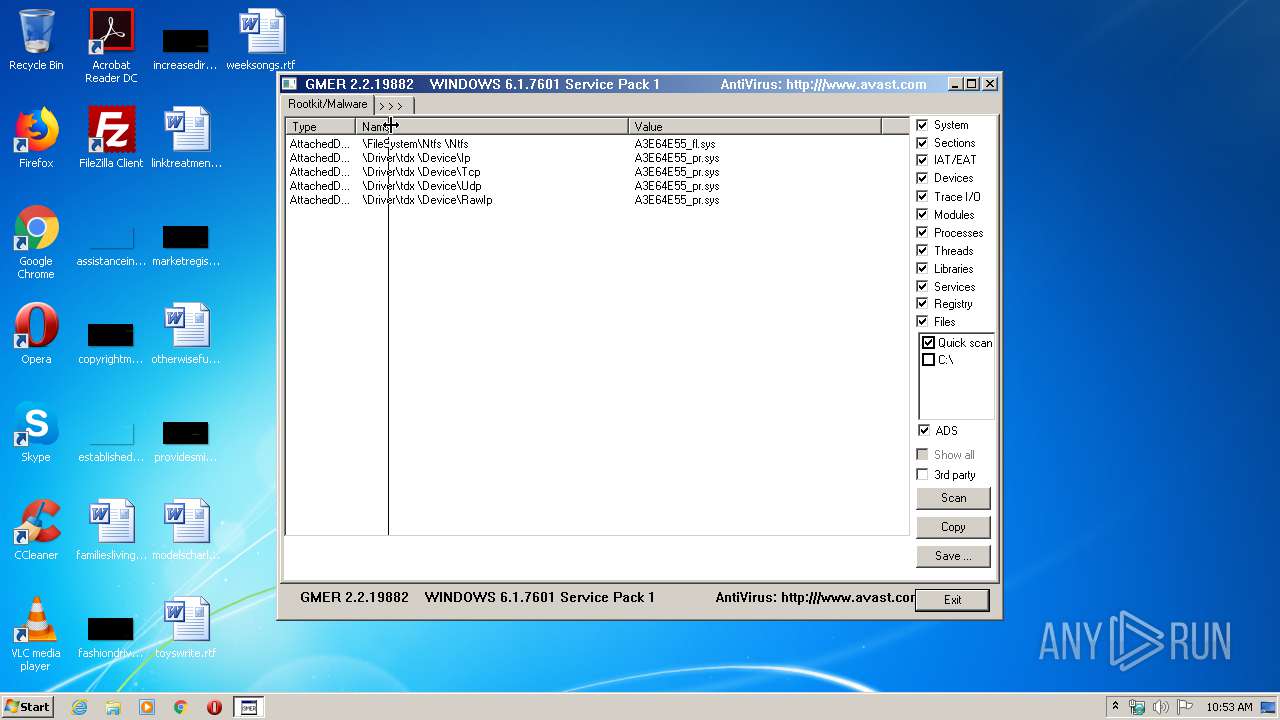Enable the 3rd party checkbox
The image size is (1280, 720).
922,474
